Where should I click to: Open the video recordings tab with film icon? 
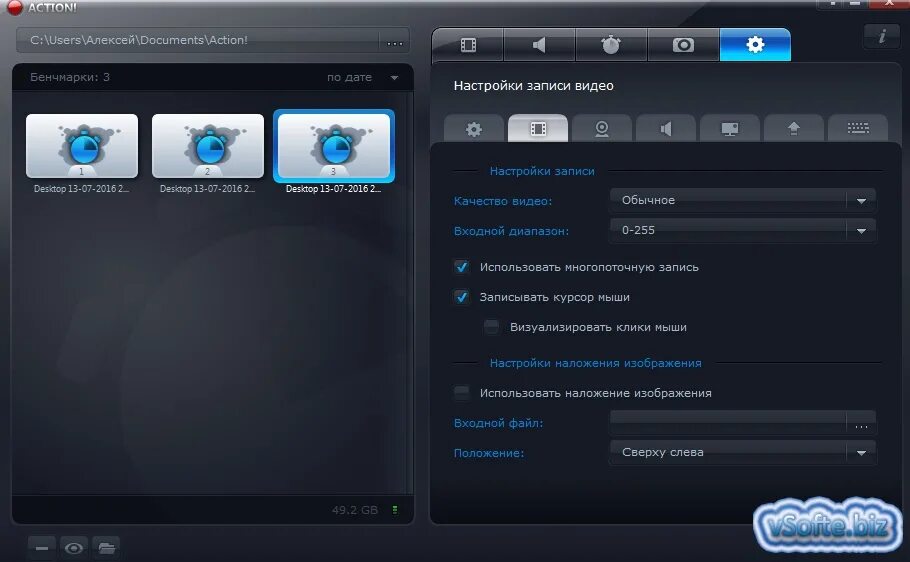click(x=468, y=45)
